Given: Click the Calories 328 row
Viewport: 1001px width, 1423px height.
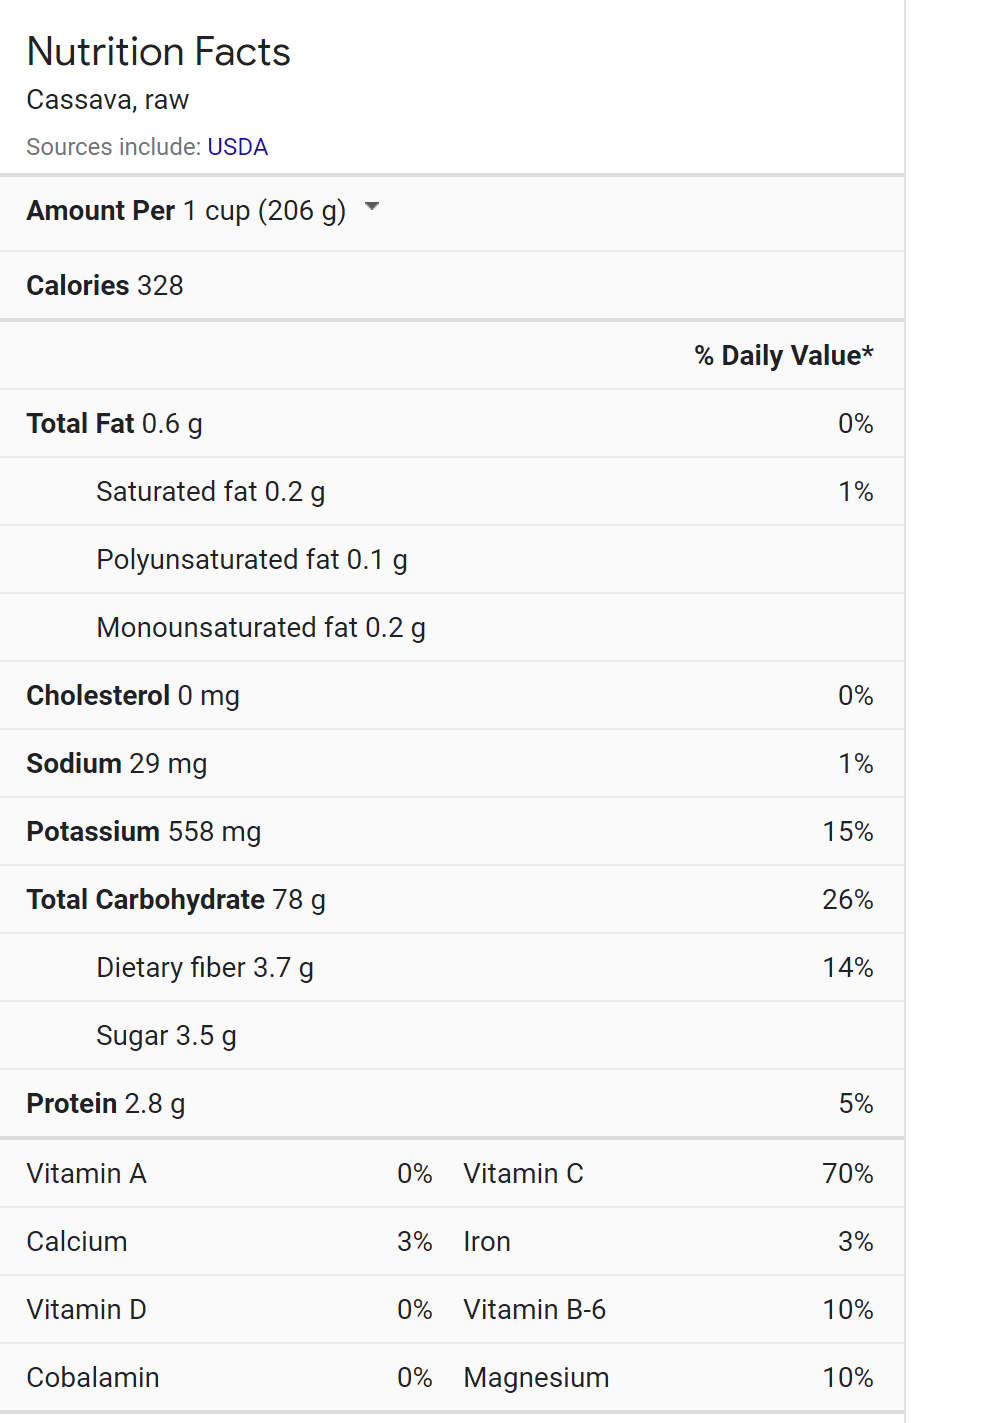Looking at the screenshot, I should click(105, 286).
